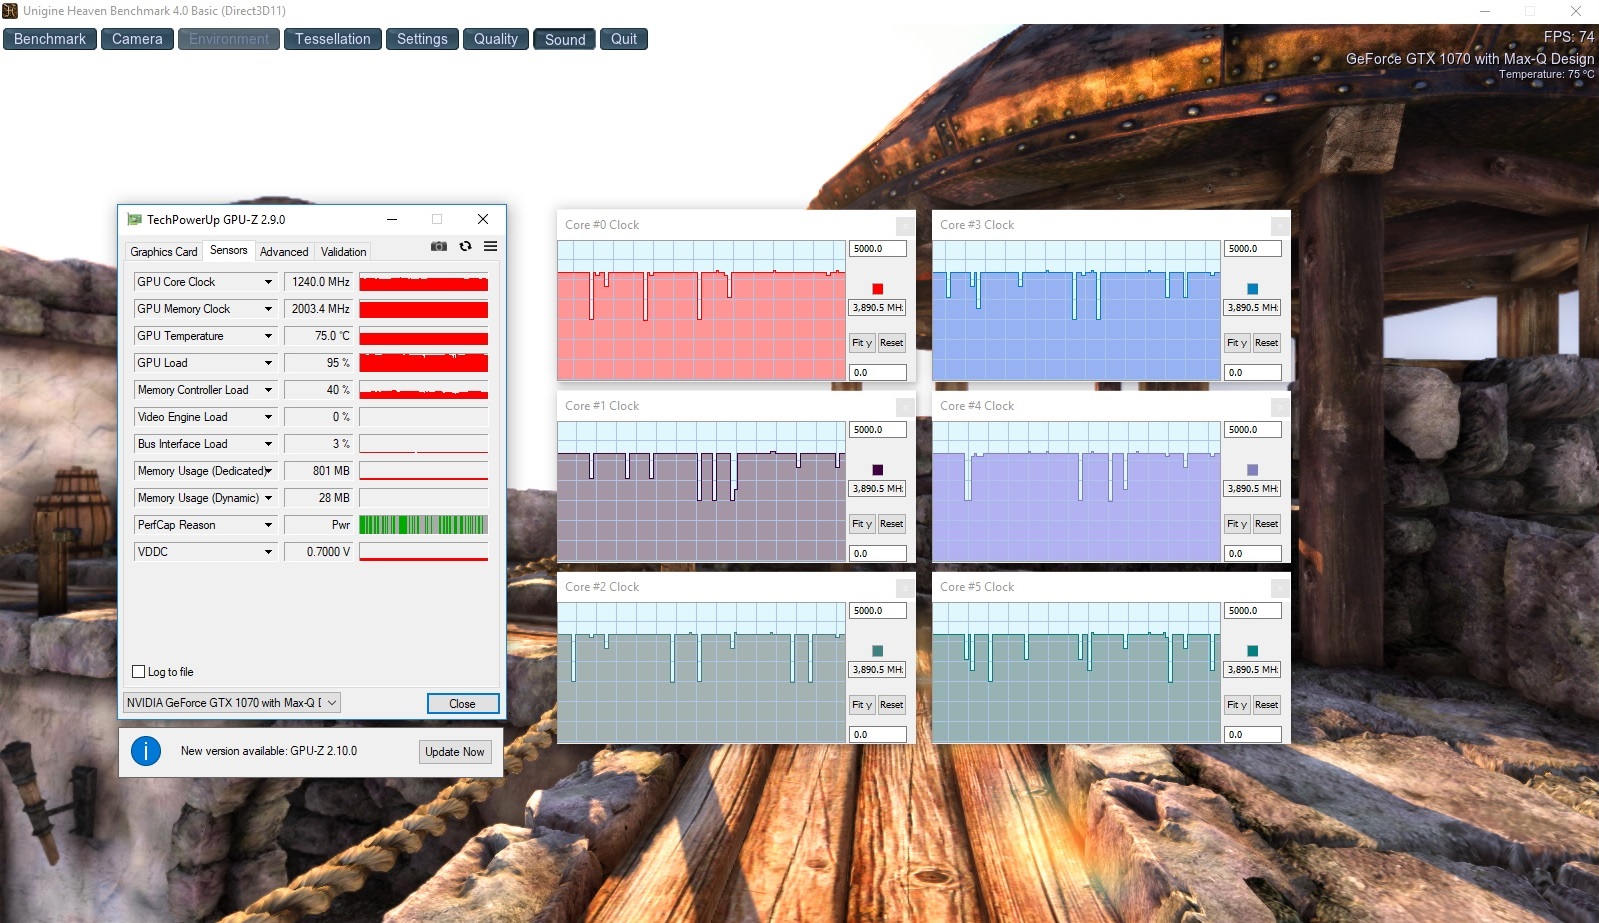Open the Video Engine Load dropdown
Viewport: 1599px width, 923px height.
coord(268,417)
